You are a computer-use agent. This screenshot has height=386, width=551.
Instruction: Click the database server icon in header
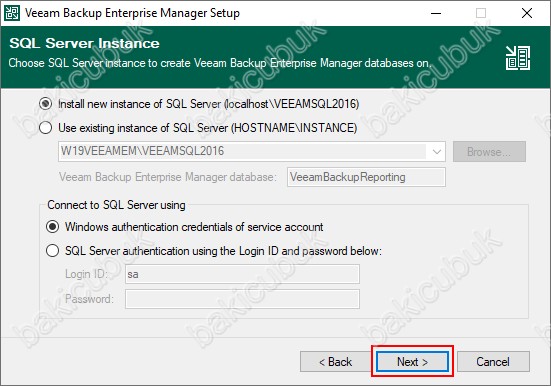(x=518, y=58)
